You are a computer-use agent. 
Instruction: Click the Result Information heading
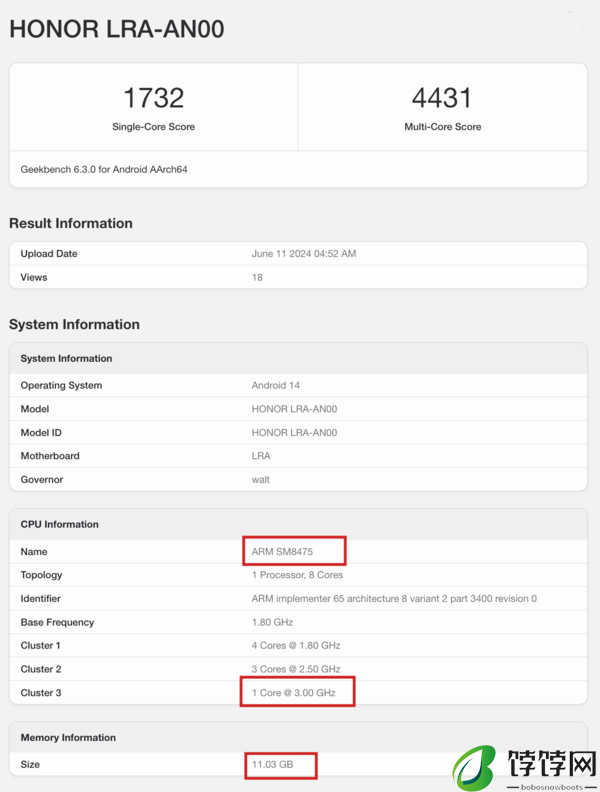[71, 223]
